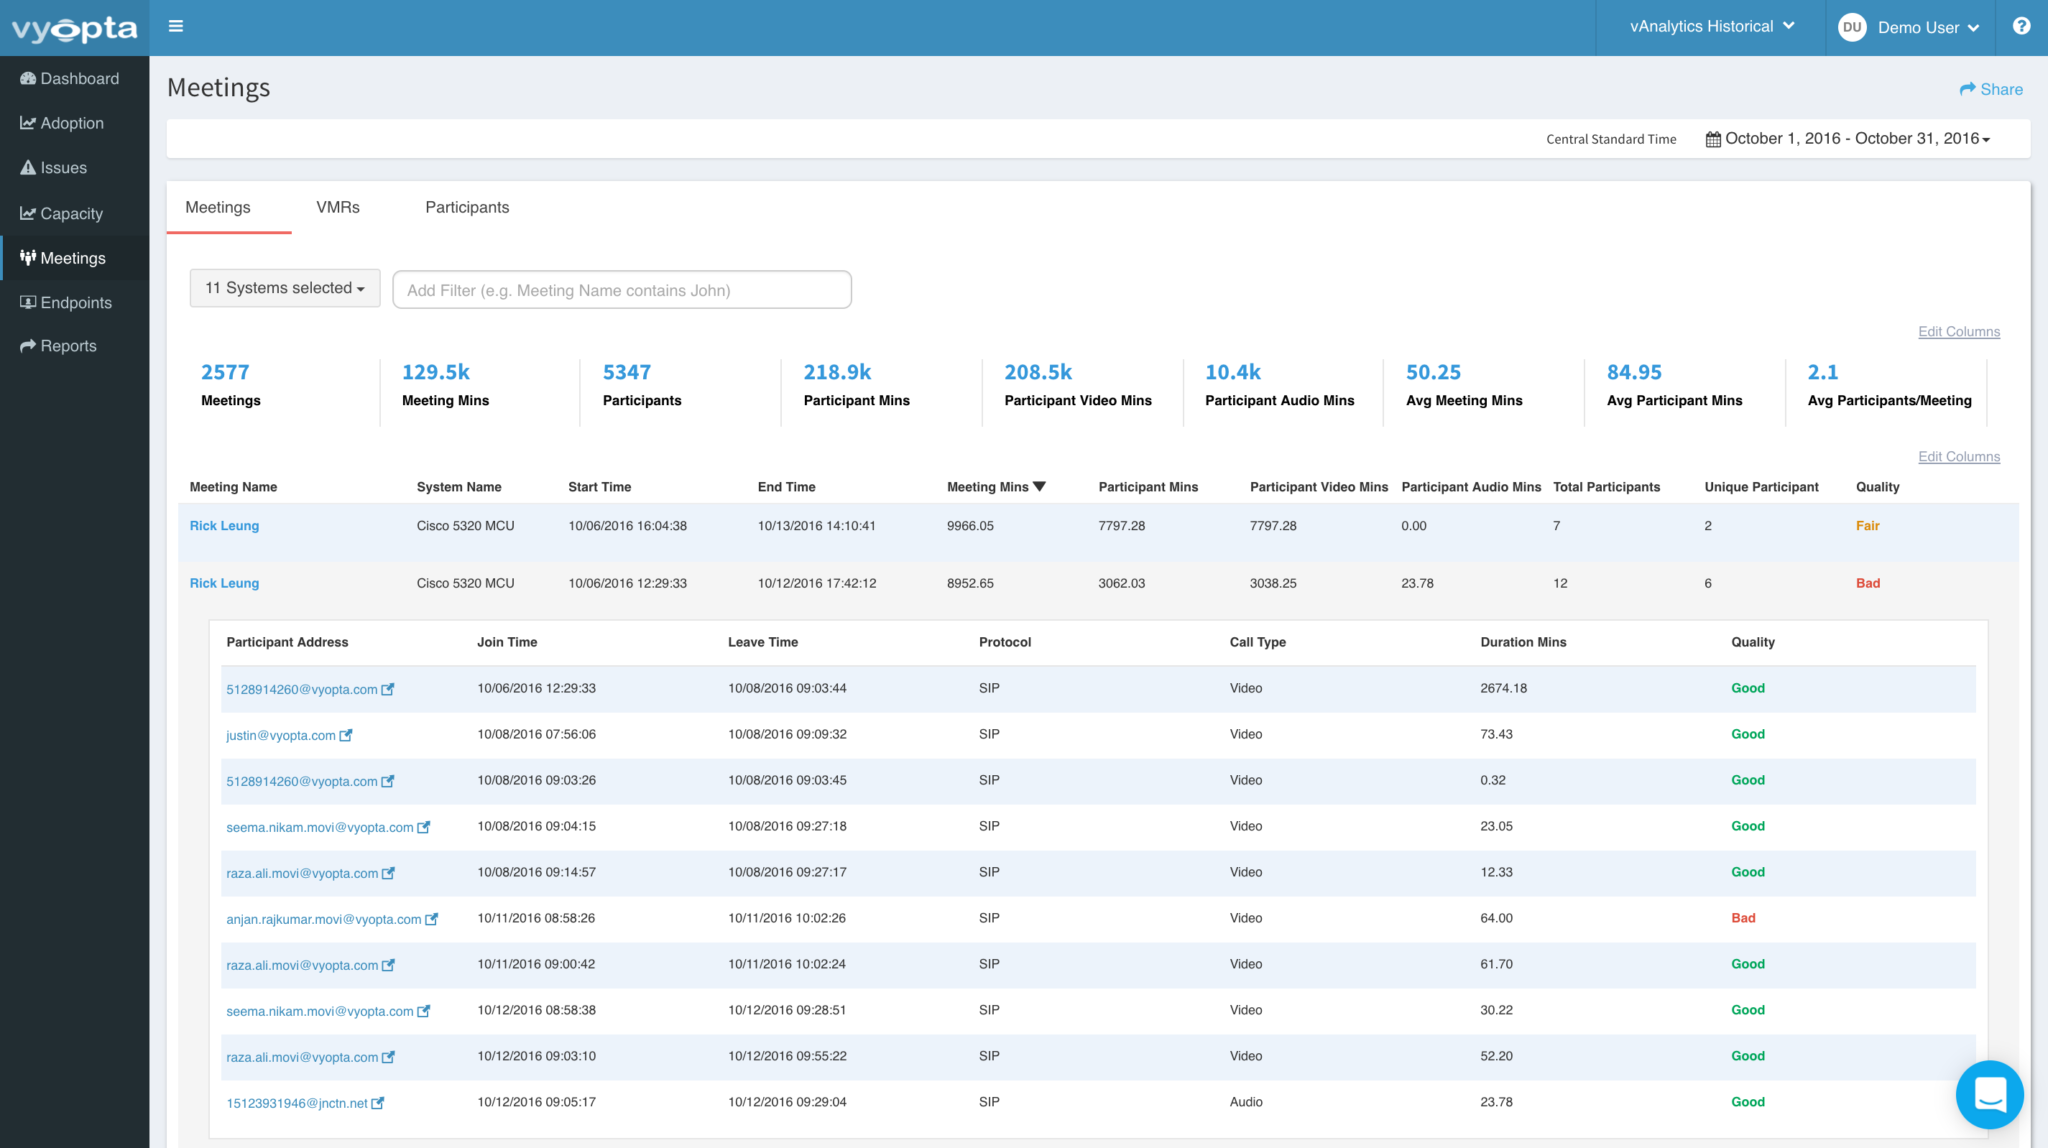The width and height of the screenshot is (2048, 1148).
Task: Open raza.ali.movi@vyopta.com link joined 10/11
Action: point(302,965)
